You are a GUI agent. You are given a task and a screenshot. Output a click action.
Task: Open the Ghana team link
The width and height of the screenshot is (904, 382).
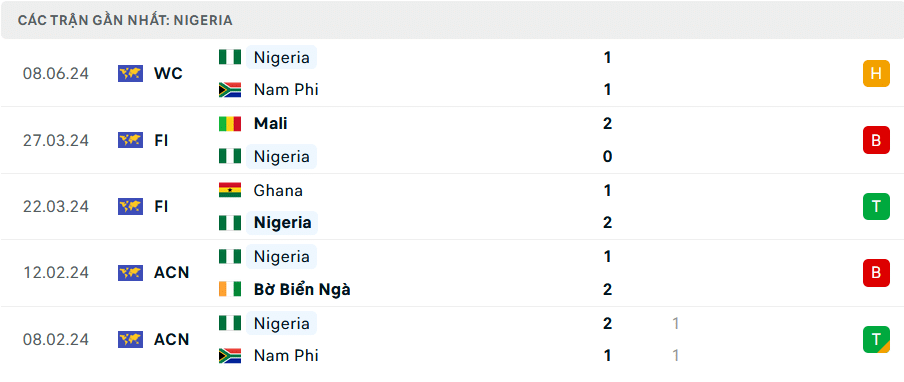(x=278, y=190)
